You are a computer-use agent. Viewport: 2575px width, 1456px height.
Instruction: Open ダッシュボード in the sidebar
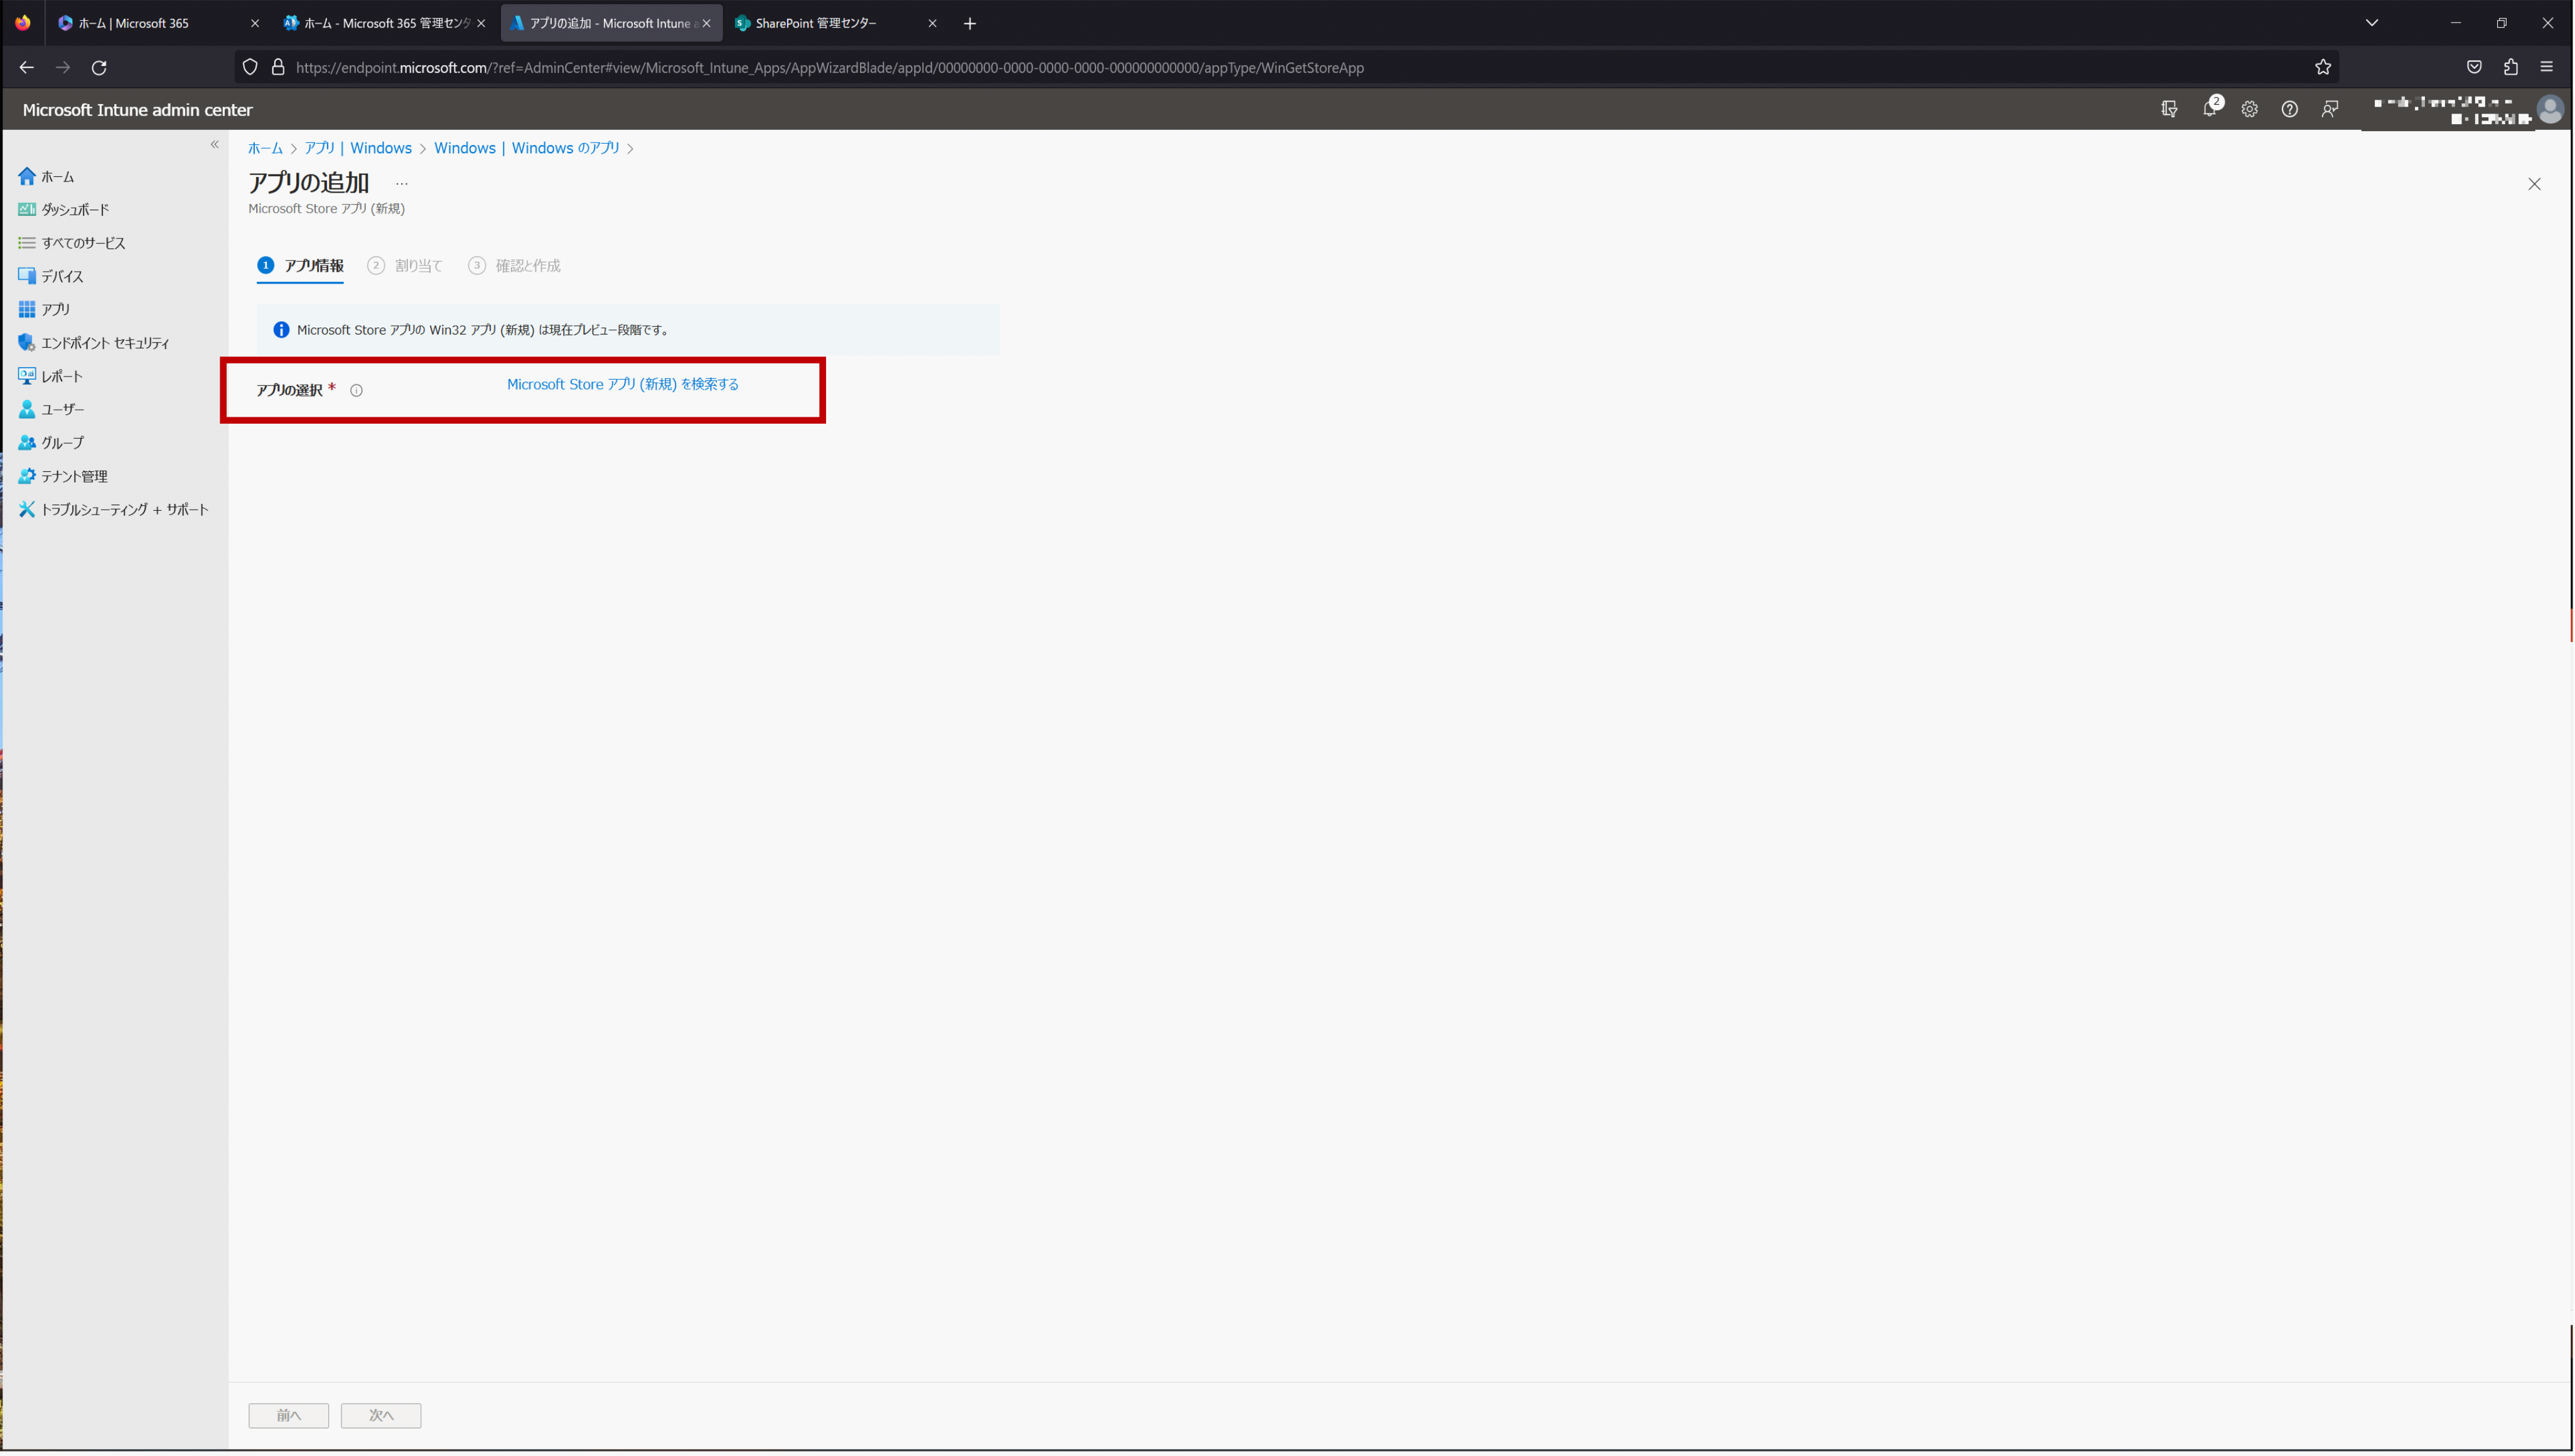click(64, 209)
